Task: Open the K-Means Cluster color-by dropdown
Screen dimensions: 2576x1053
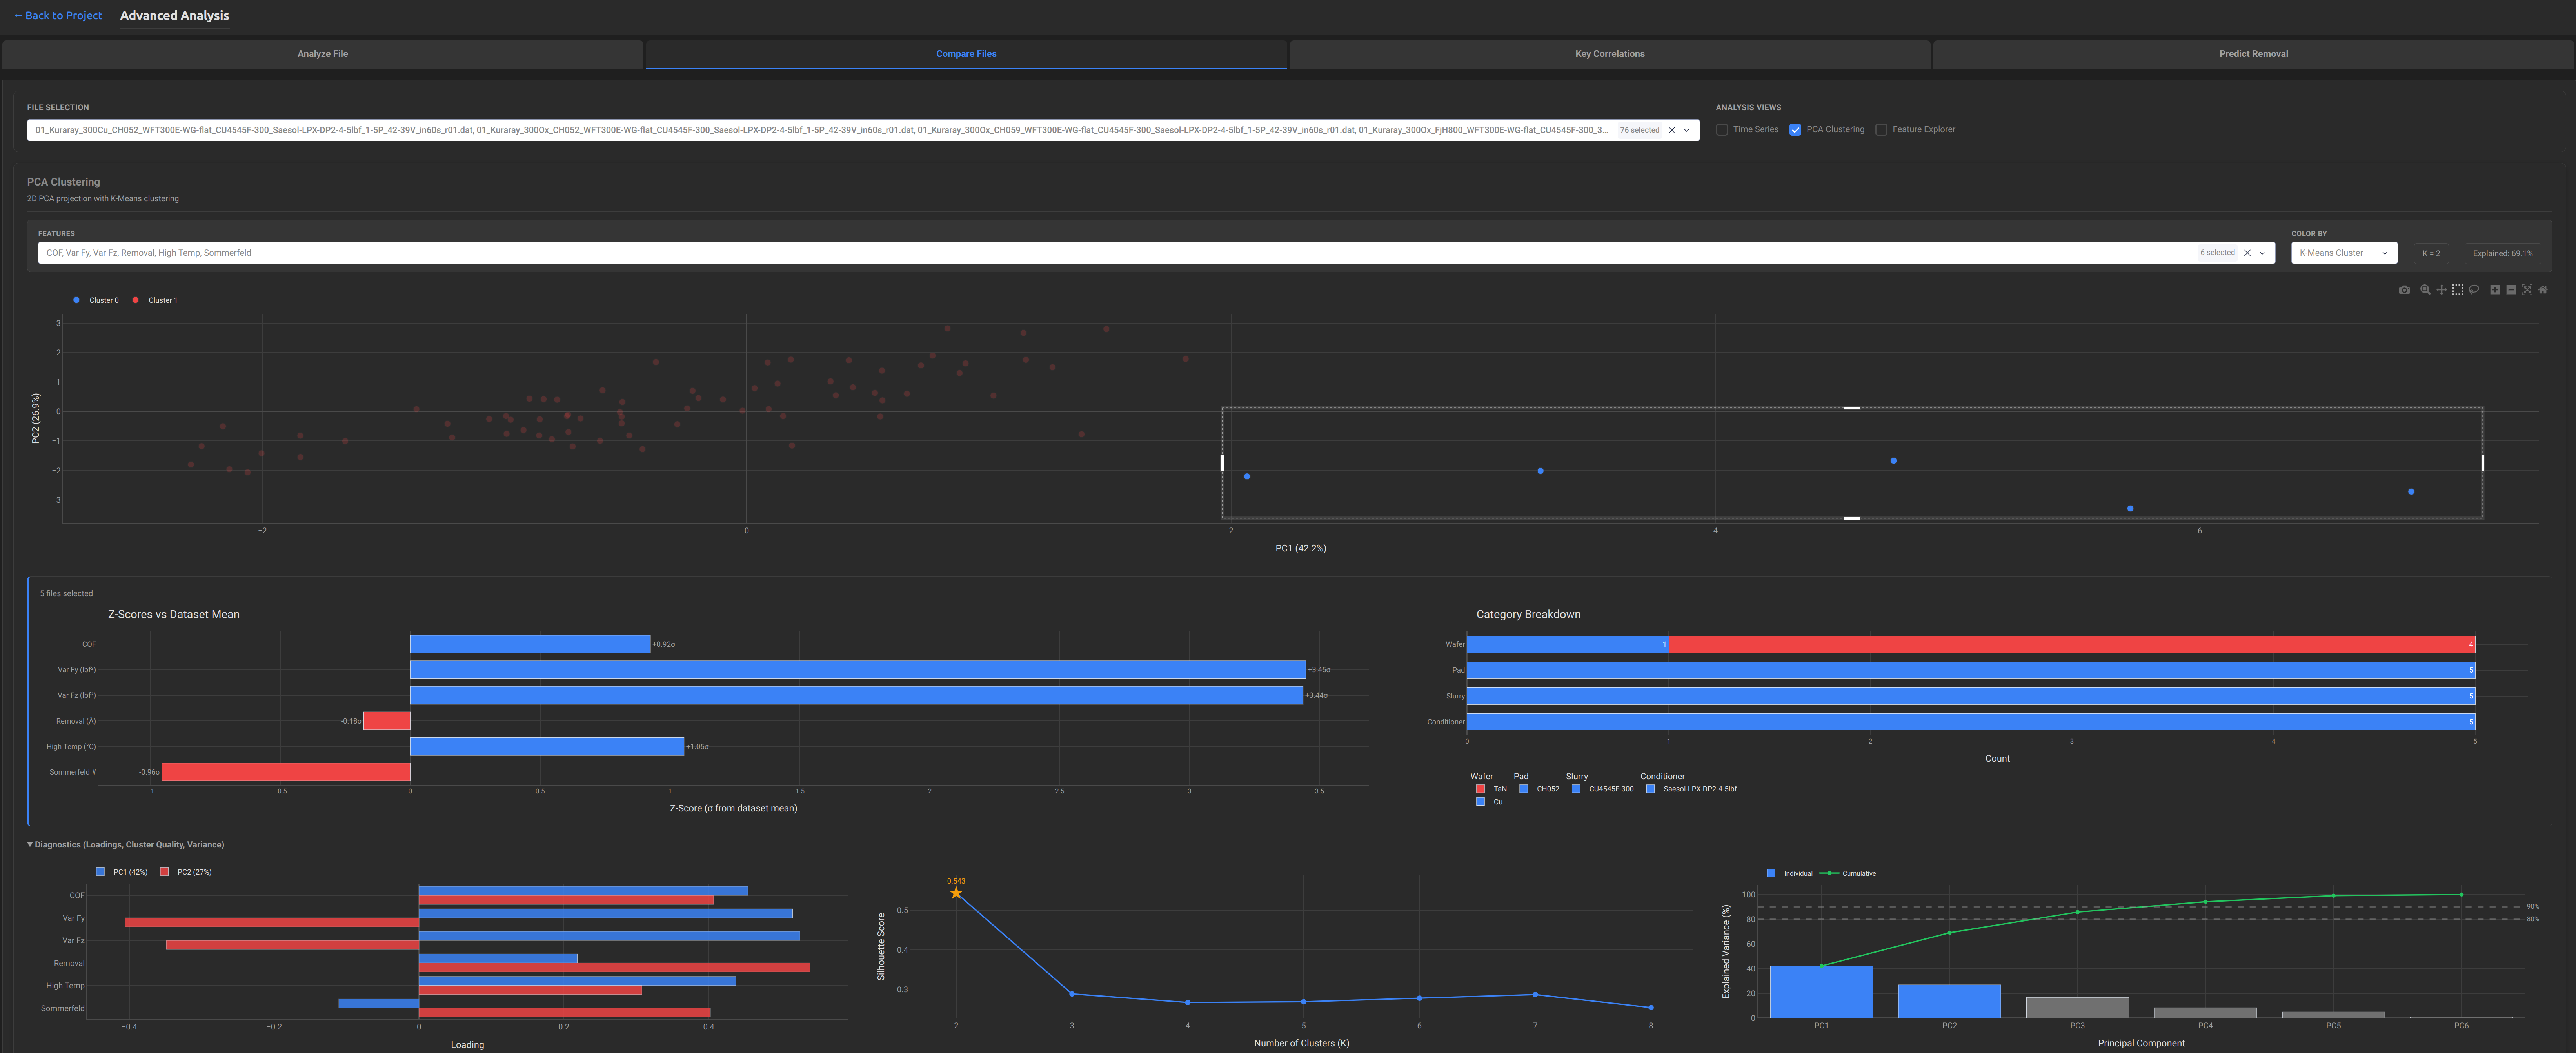Action: tap(2343, 252)
